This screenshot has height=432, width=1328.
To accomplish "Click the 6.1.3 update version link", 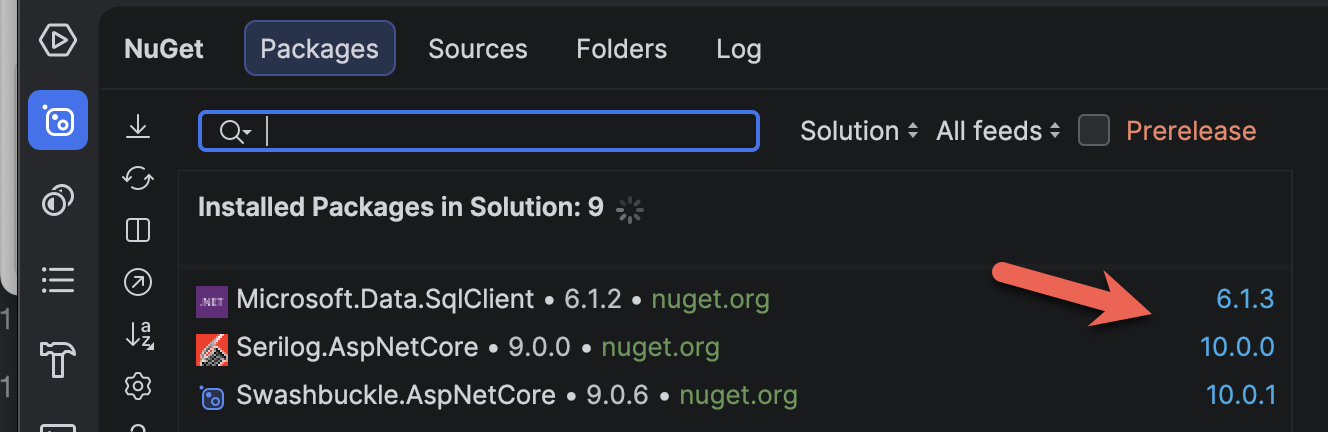I will tap(1245, 298).
